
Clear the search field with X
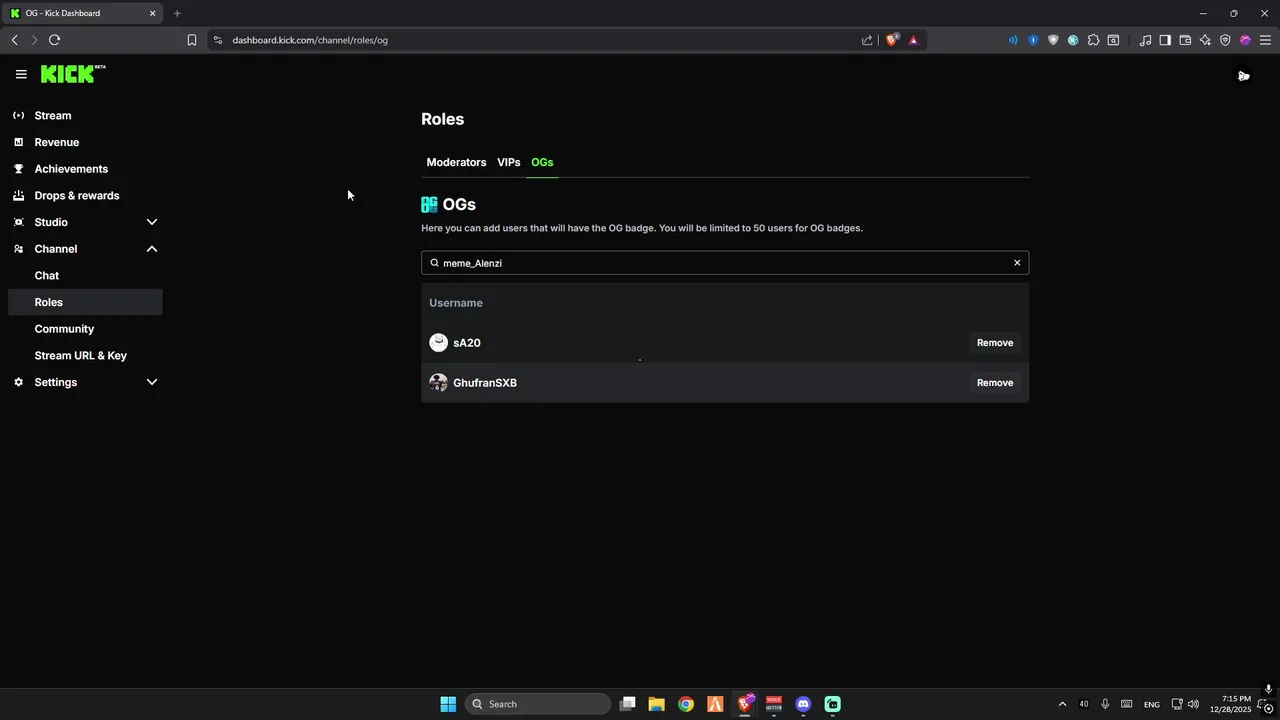[1017, 263]
